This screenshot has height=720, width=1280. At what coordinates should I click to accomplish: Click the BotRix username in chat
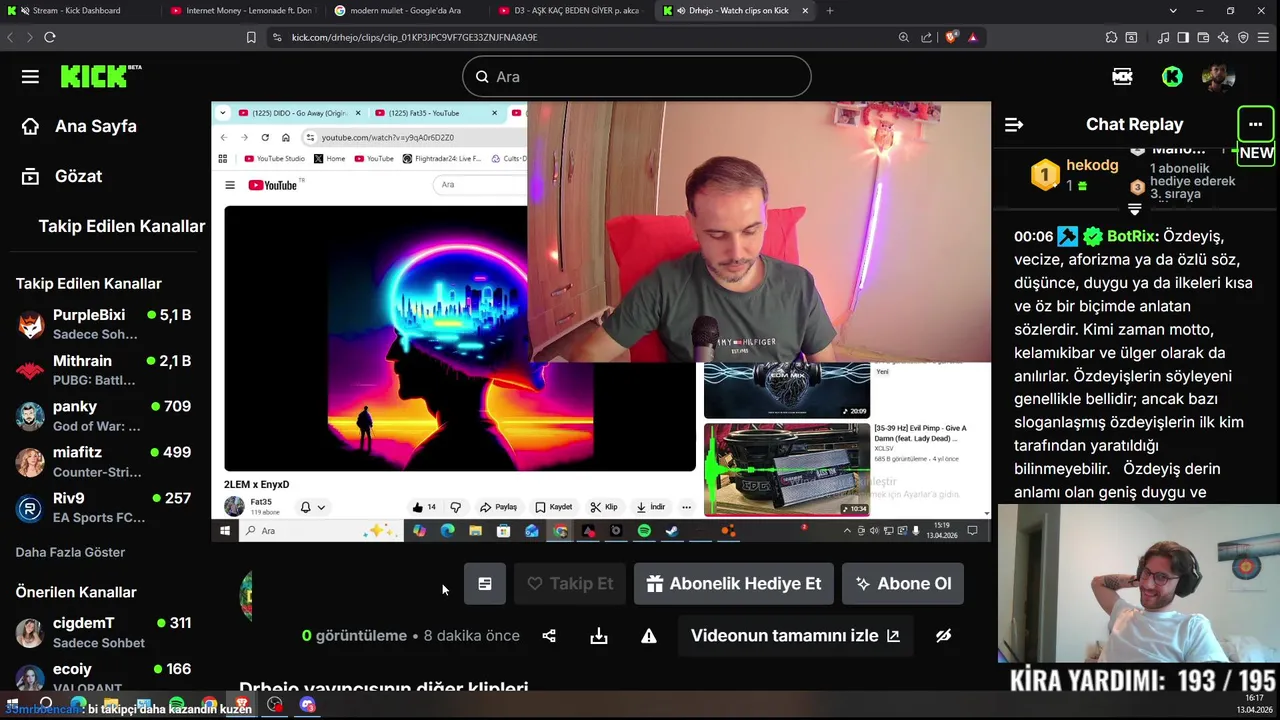[1131, 236]
